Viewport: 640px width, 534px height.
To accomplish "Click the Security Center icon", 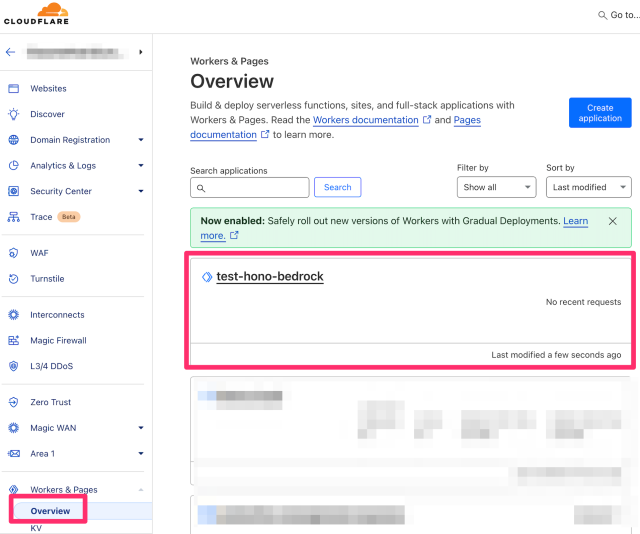I will tap(13, 191).
